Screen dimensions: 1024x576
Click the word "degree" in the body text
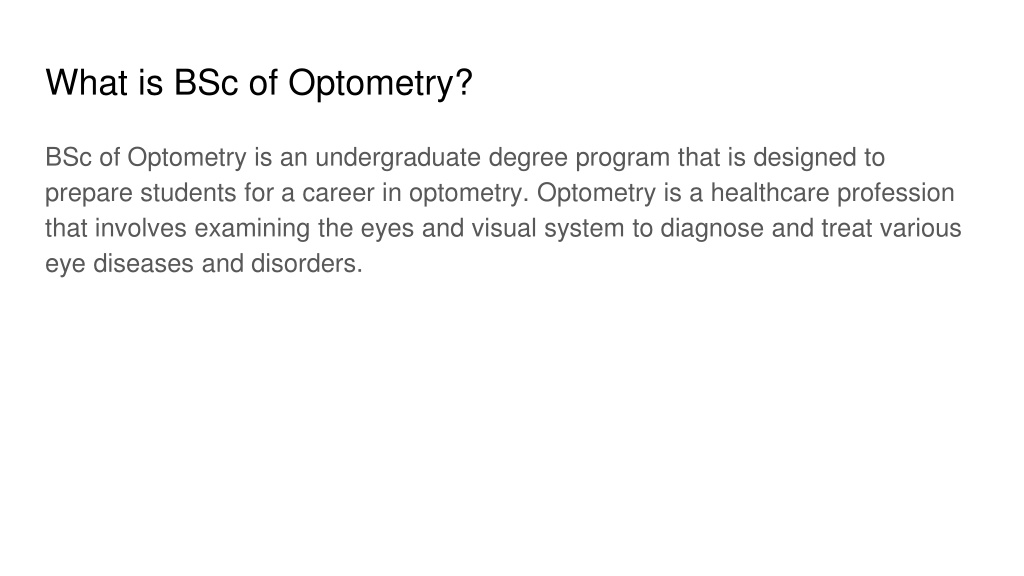click(x=528, y=158)
